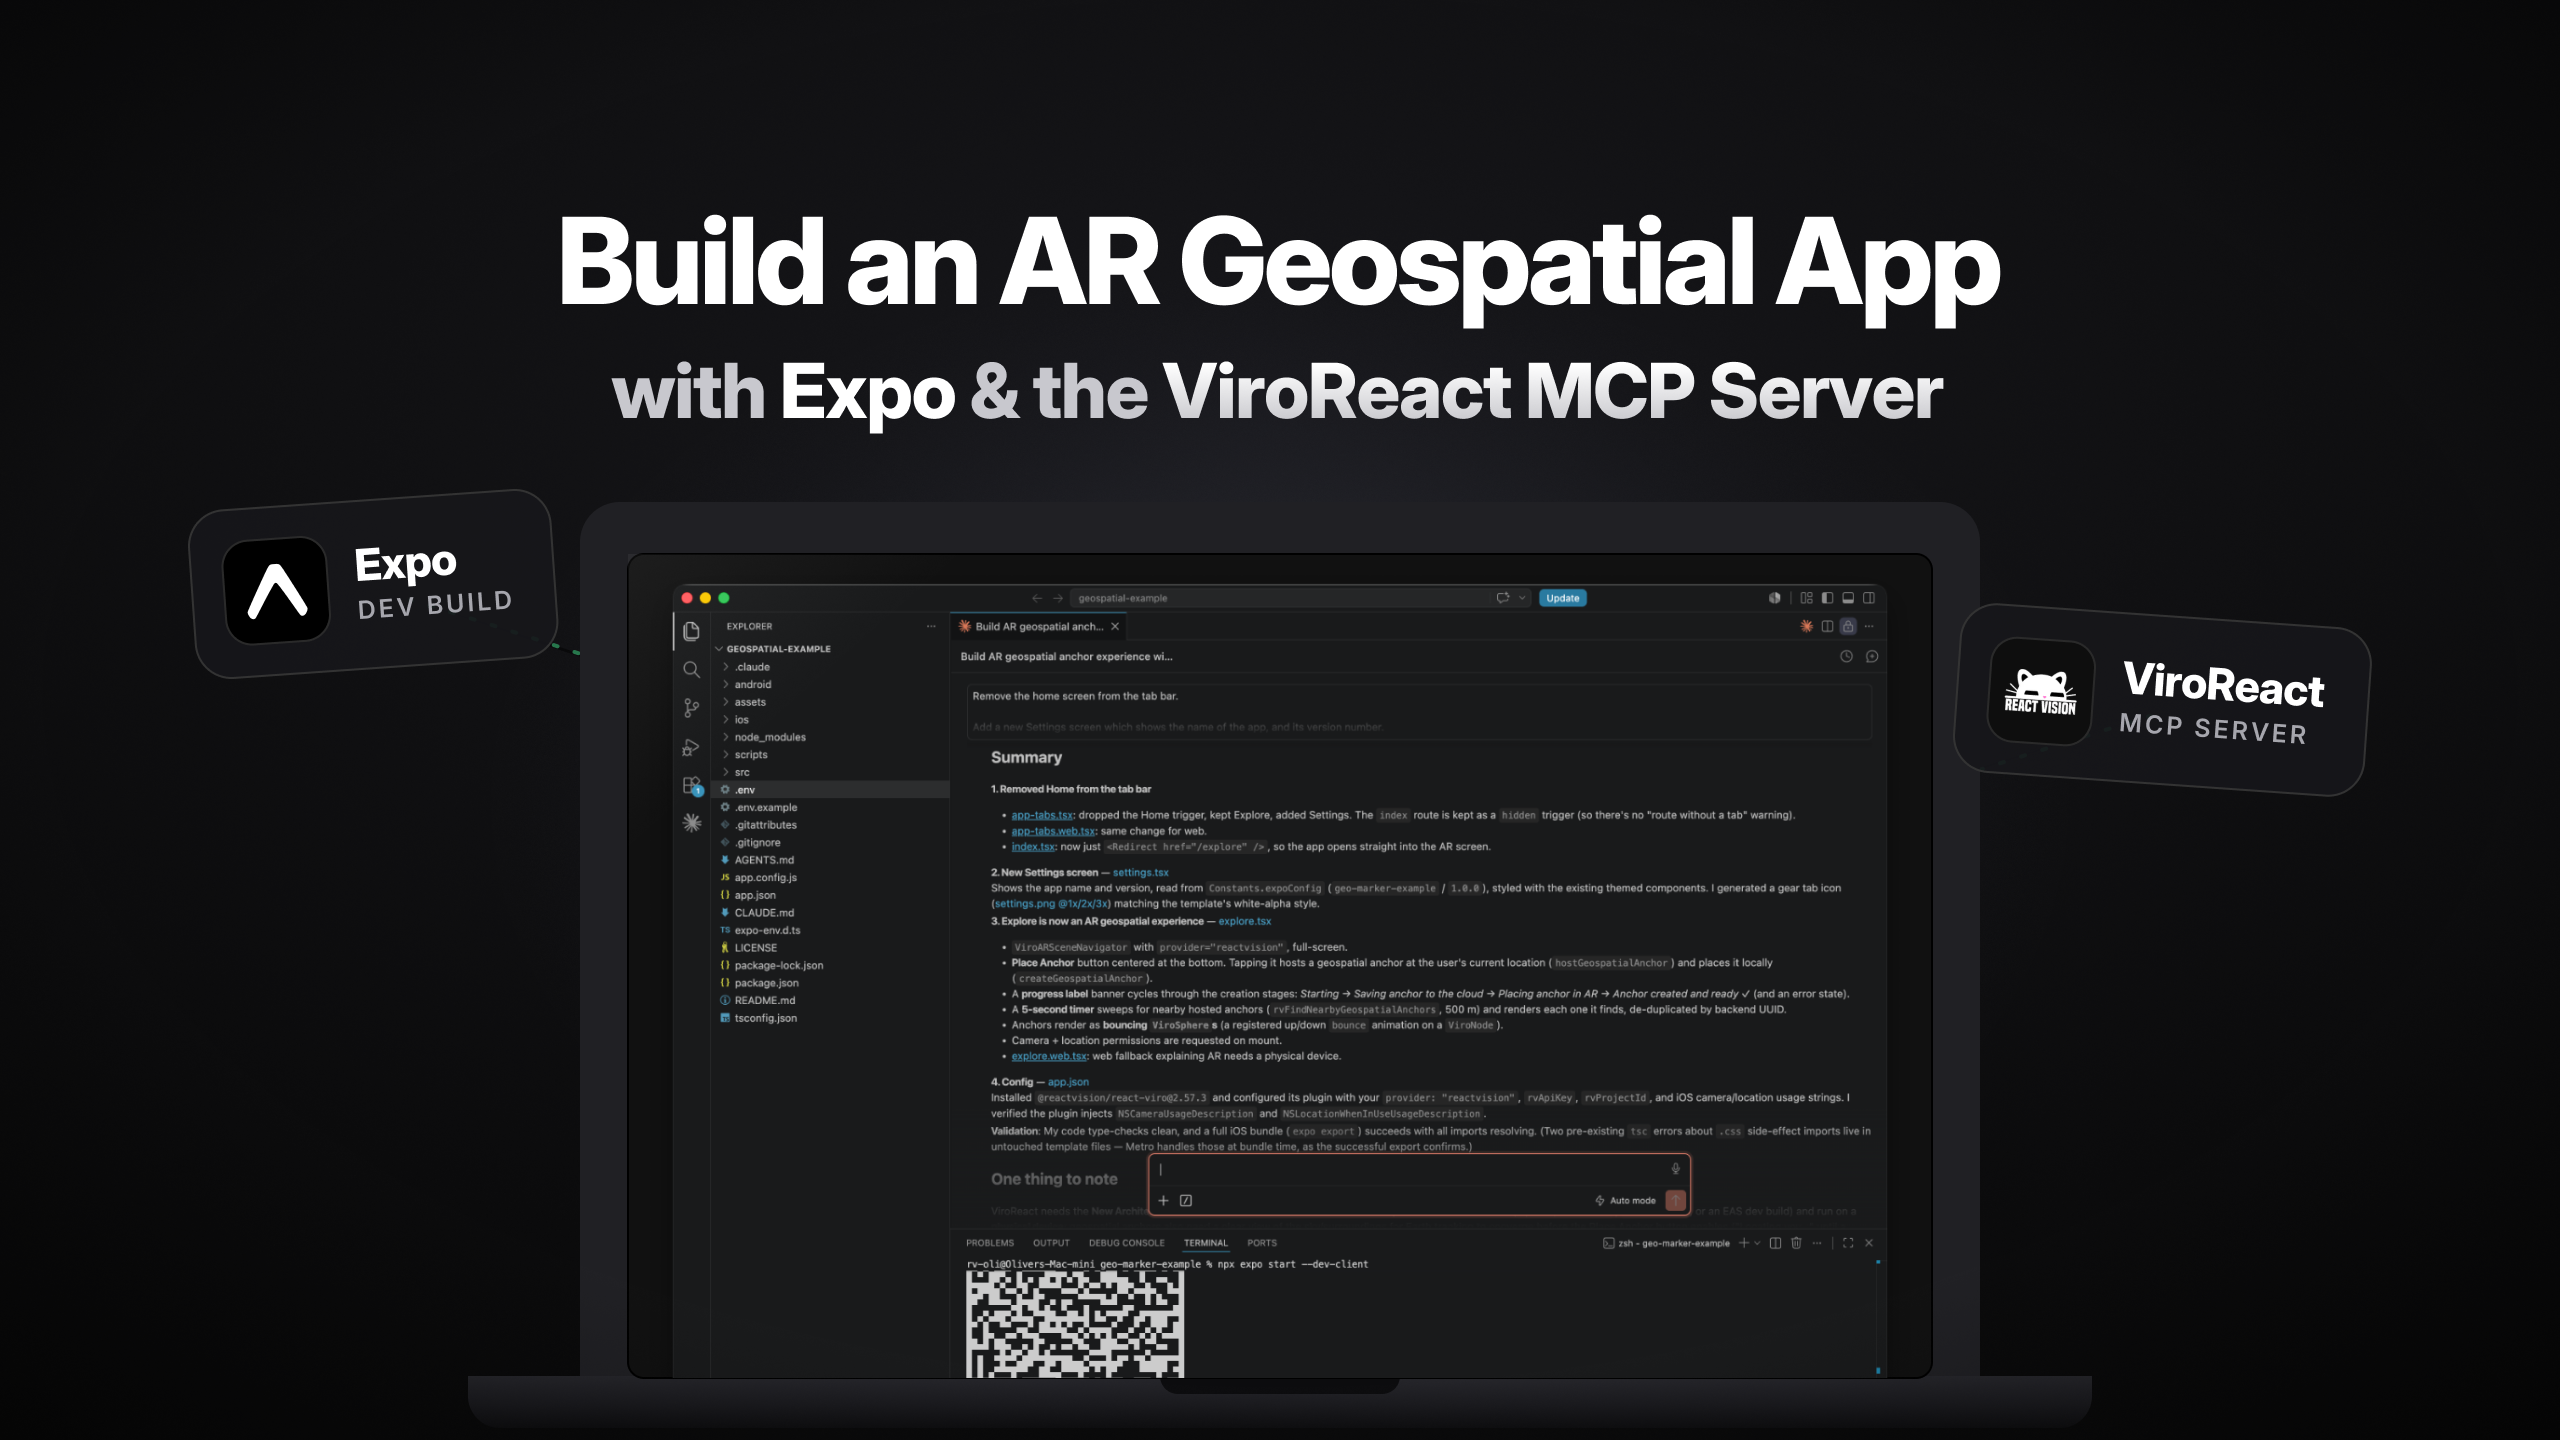The width and height of the screenshot is (2560, 1440).
Task: Maximize the terminal panel size
Action: tap(1848, 1243)
